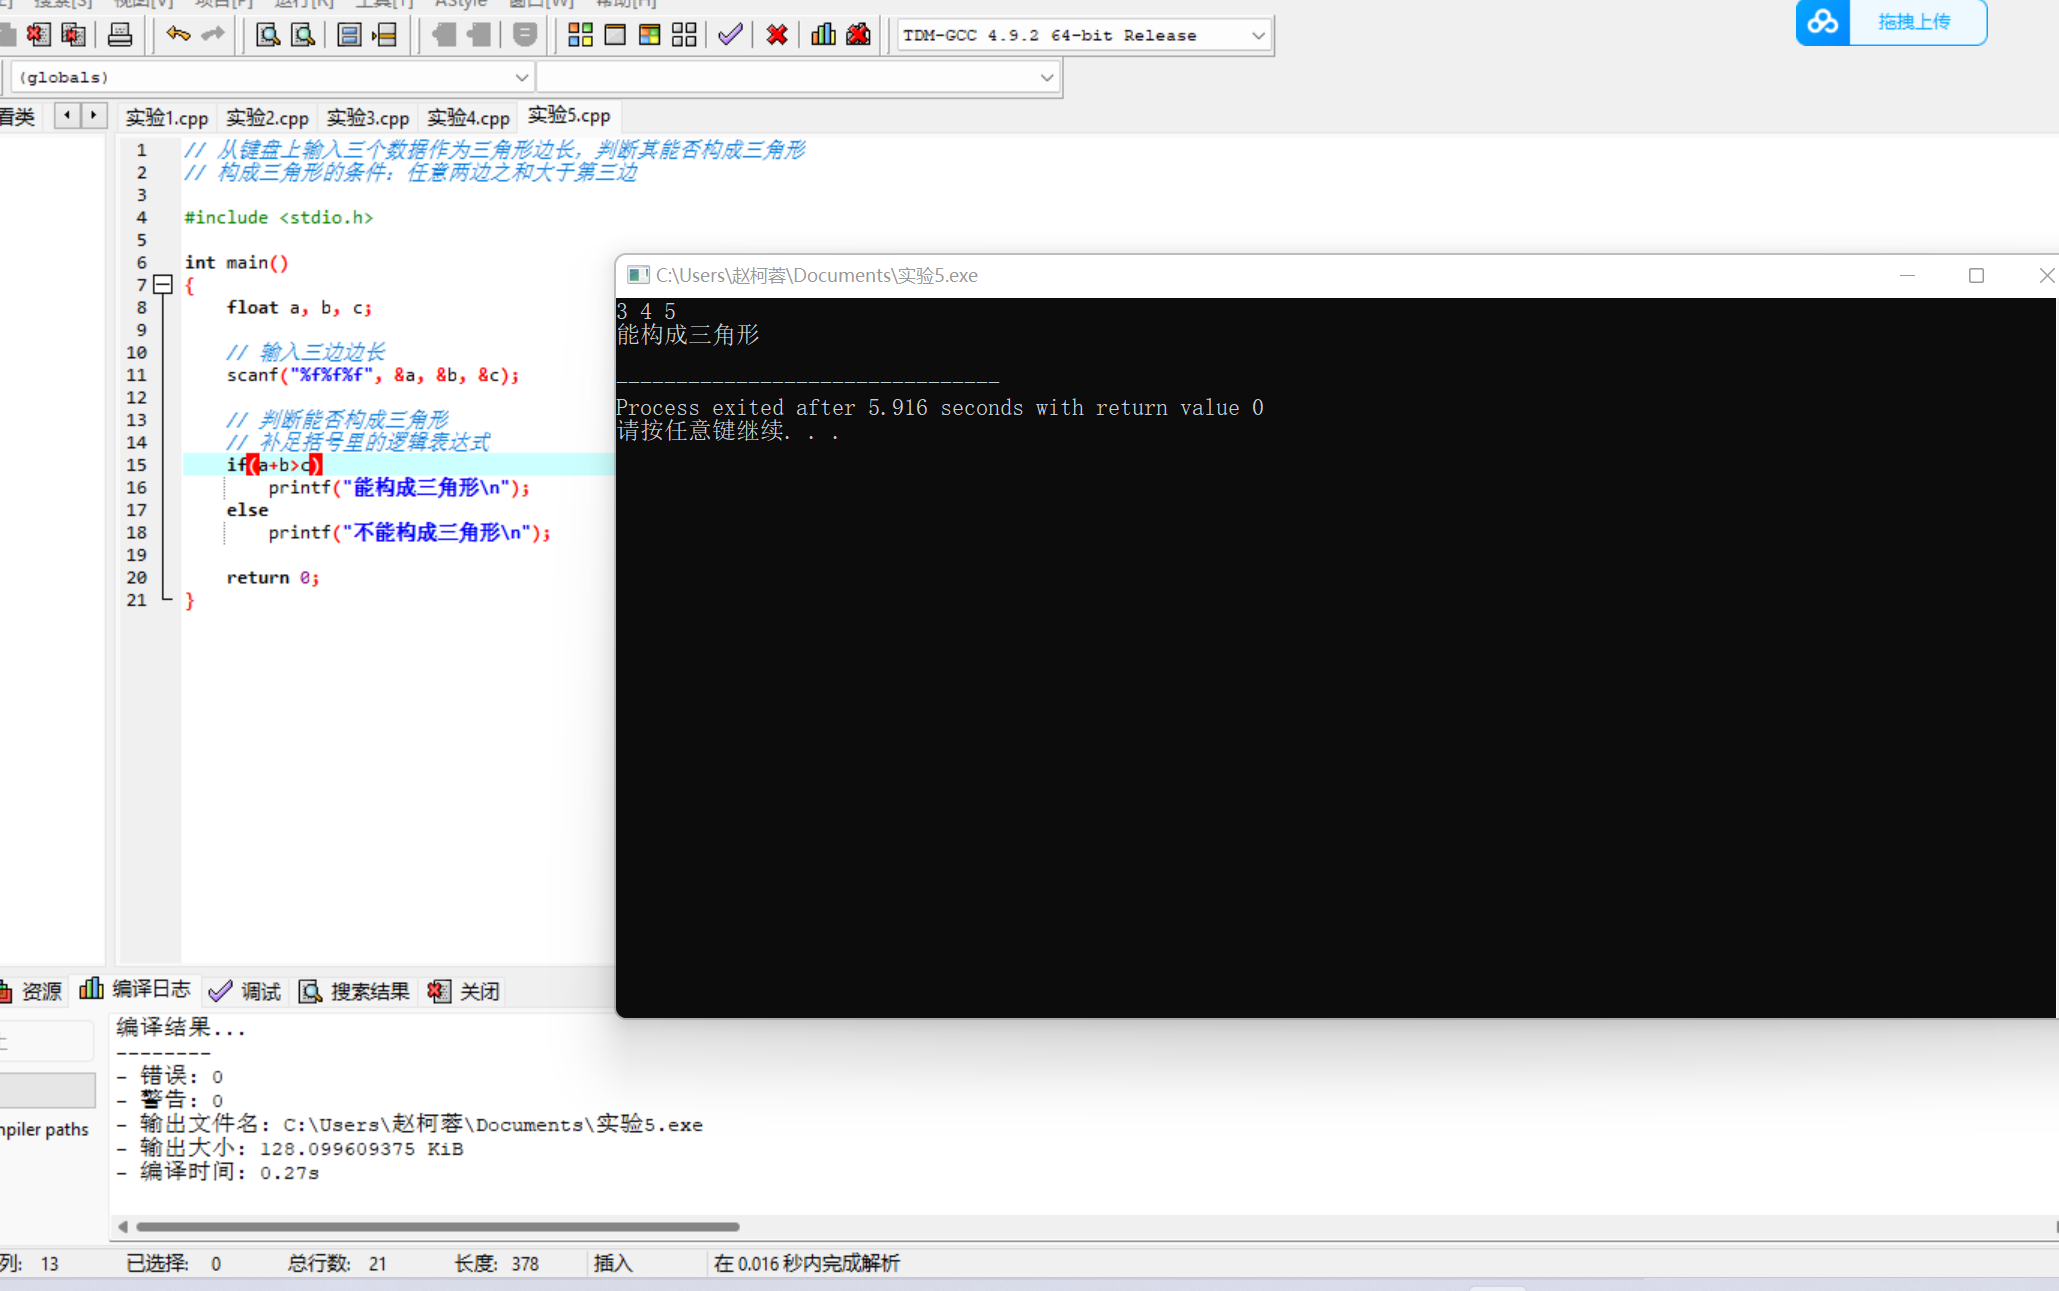The height and width of the screenshot is (1291, 2059).
Task: Expand the (globals) scope dropdown
Action: [x=521, y=77]
